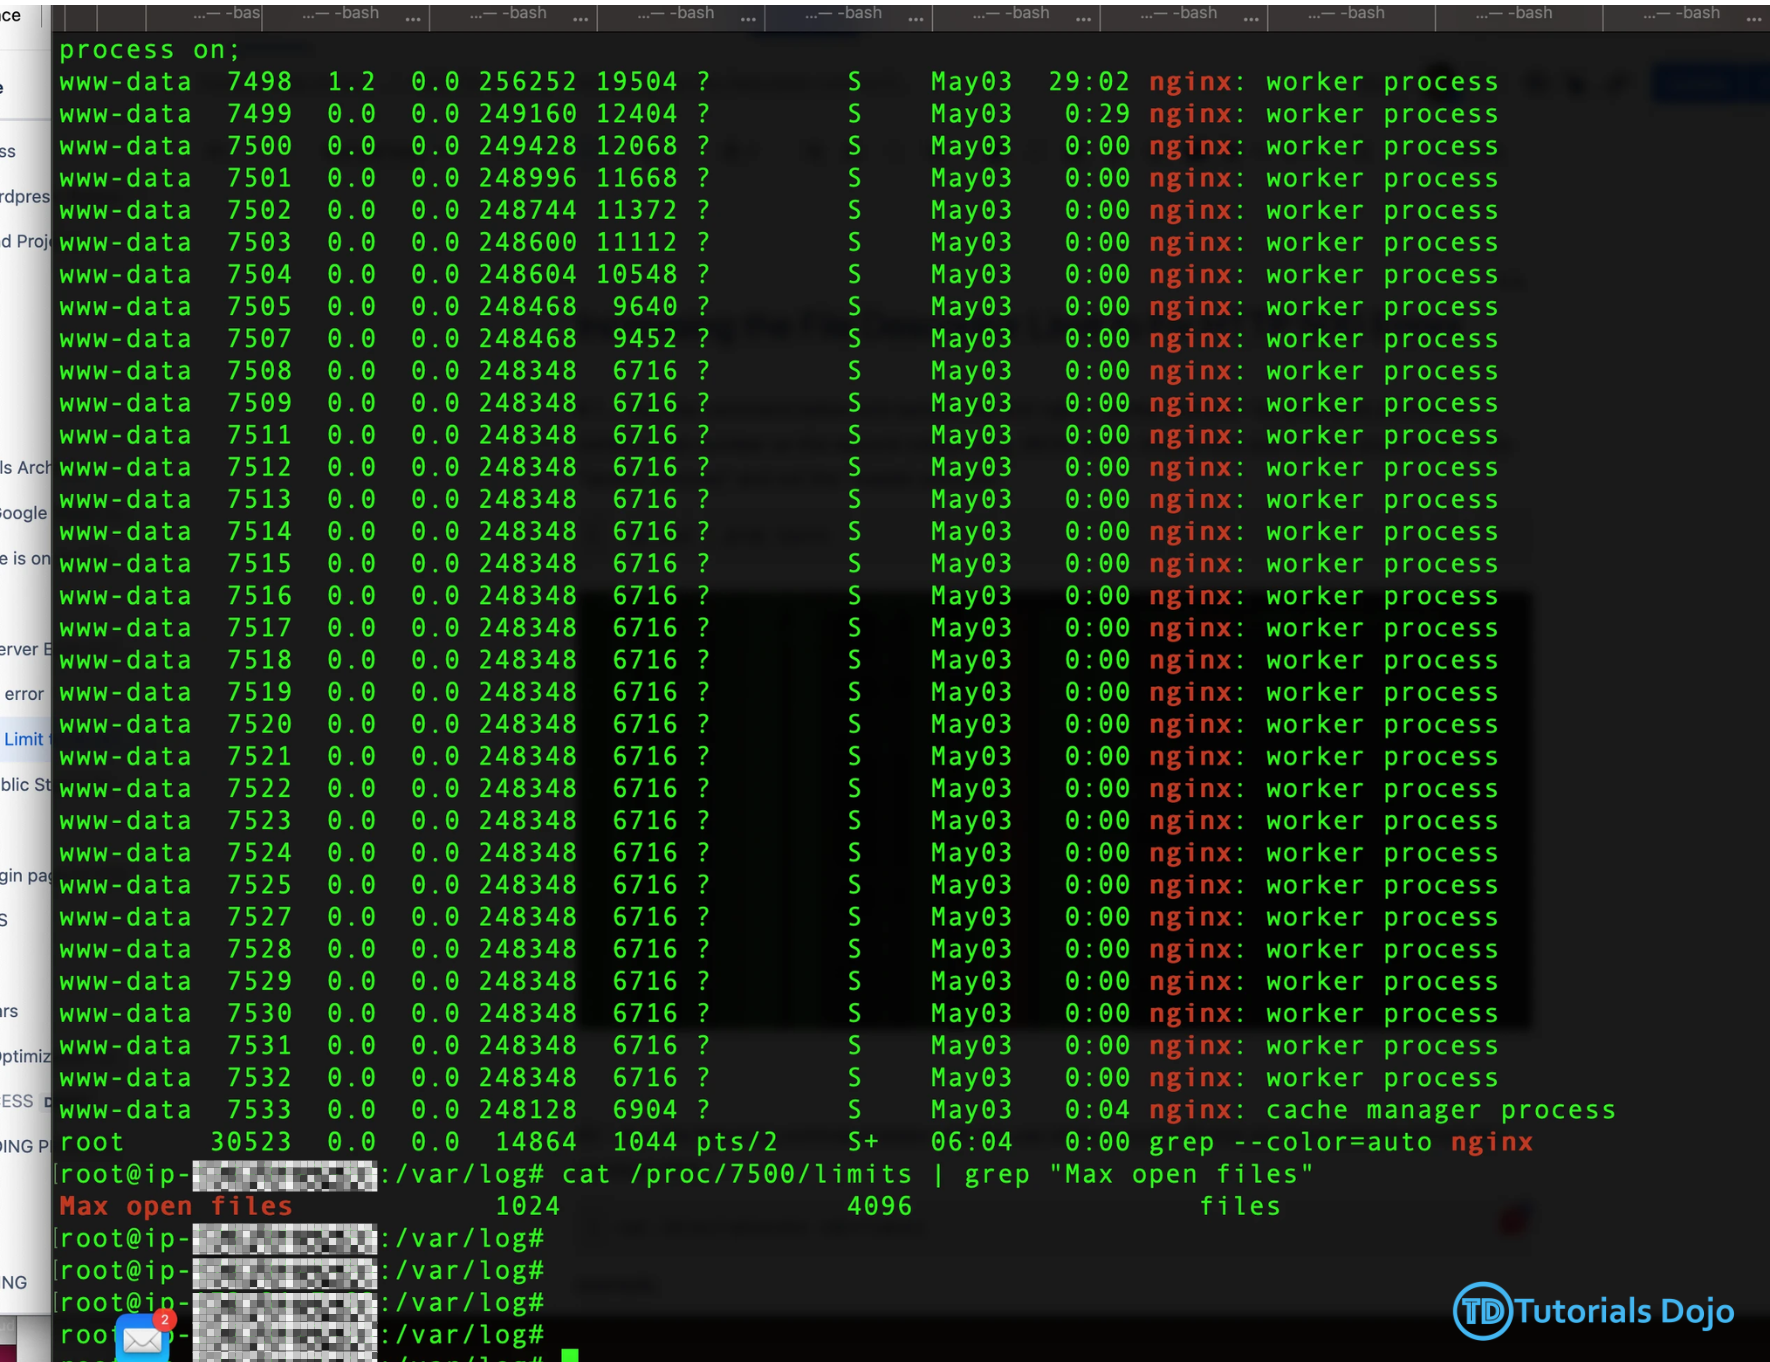Viewport: 1770px width, 1362px height.
Task: Select the '19504' RSS value
Action: [637, 82]
